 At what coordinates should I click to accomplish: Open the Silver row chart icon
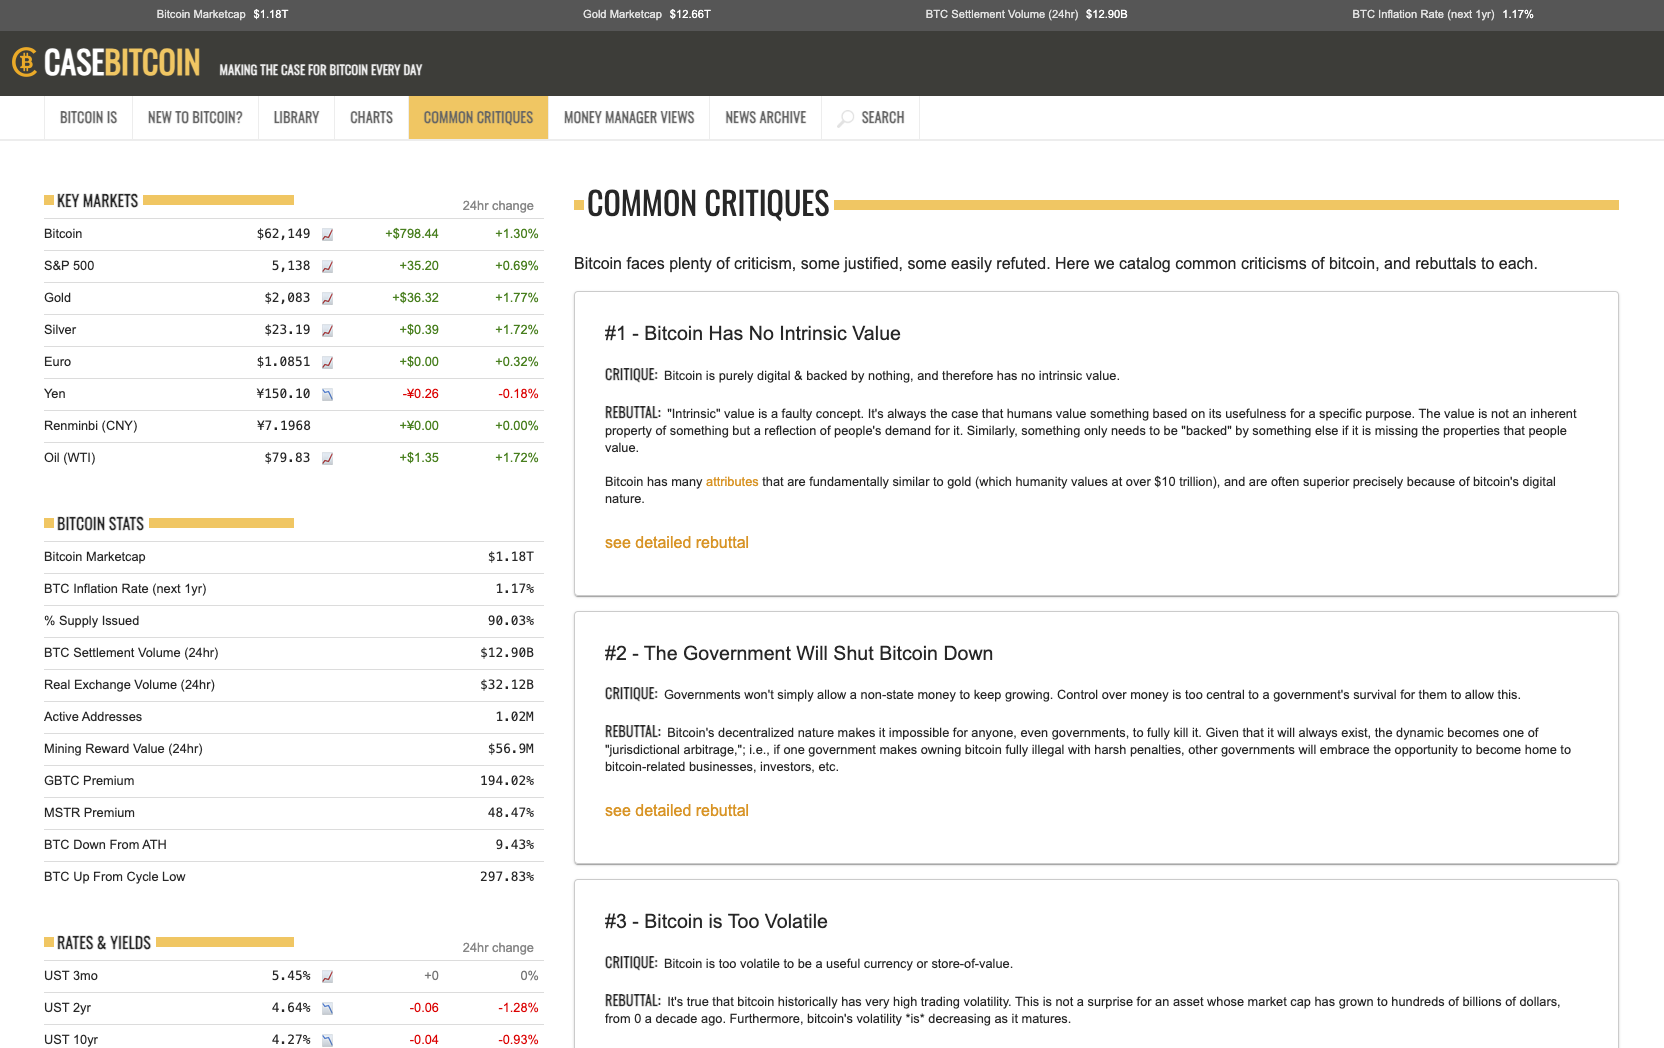[x=327, y=331]
